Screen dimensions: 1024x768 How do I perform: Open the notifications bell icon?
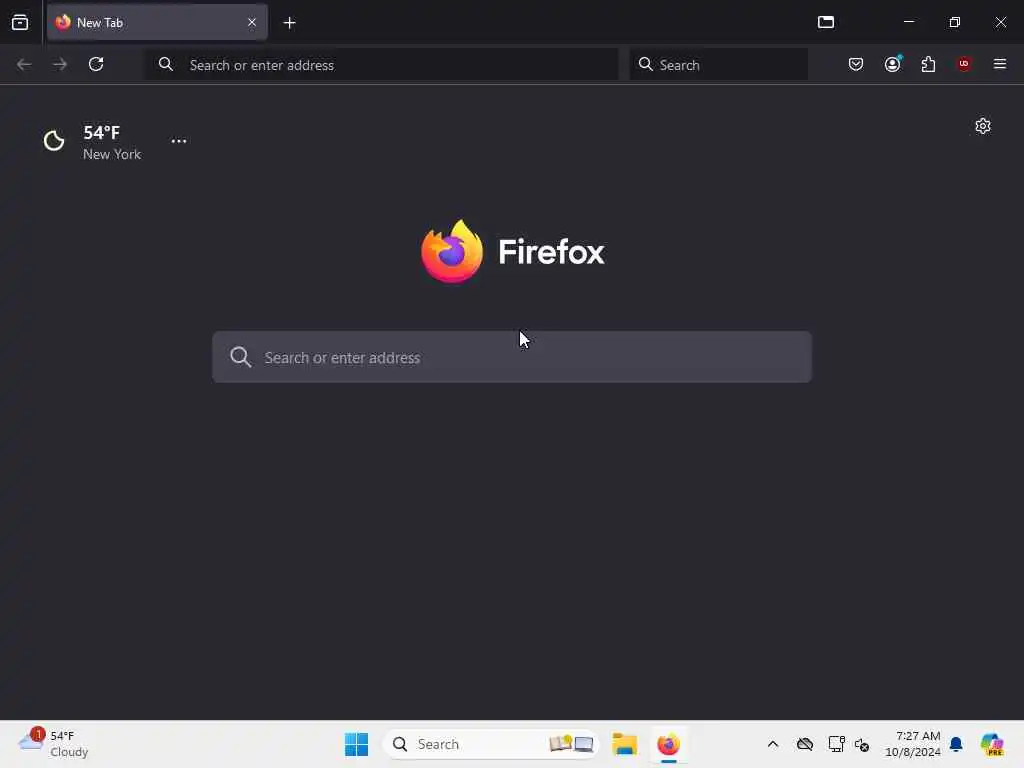956,744
